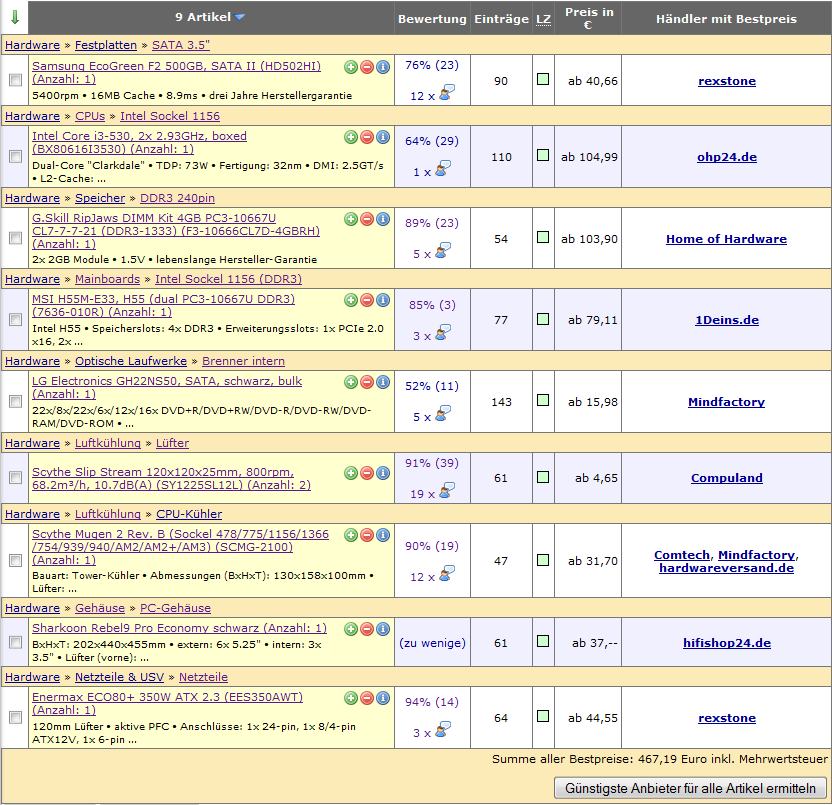Visit hardwareversand.de dealer link
Screen dimensions: 832x805
click(x=726, y=568)
